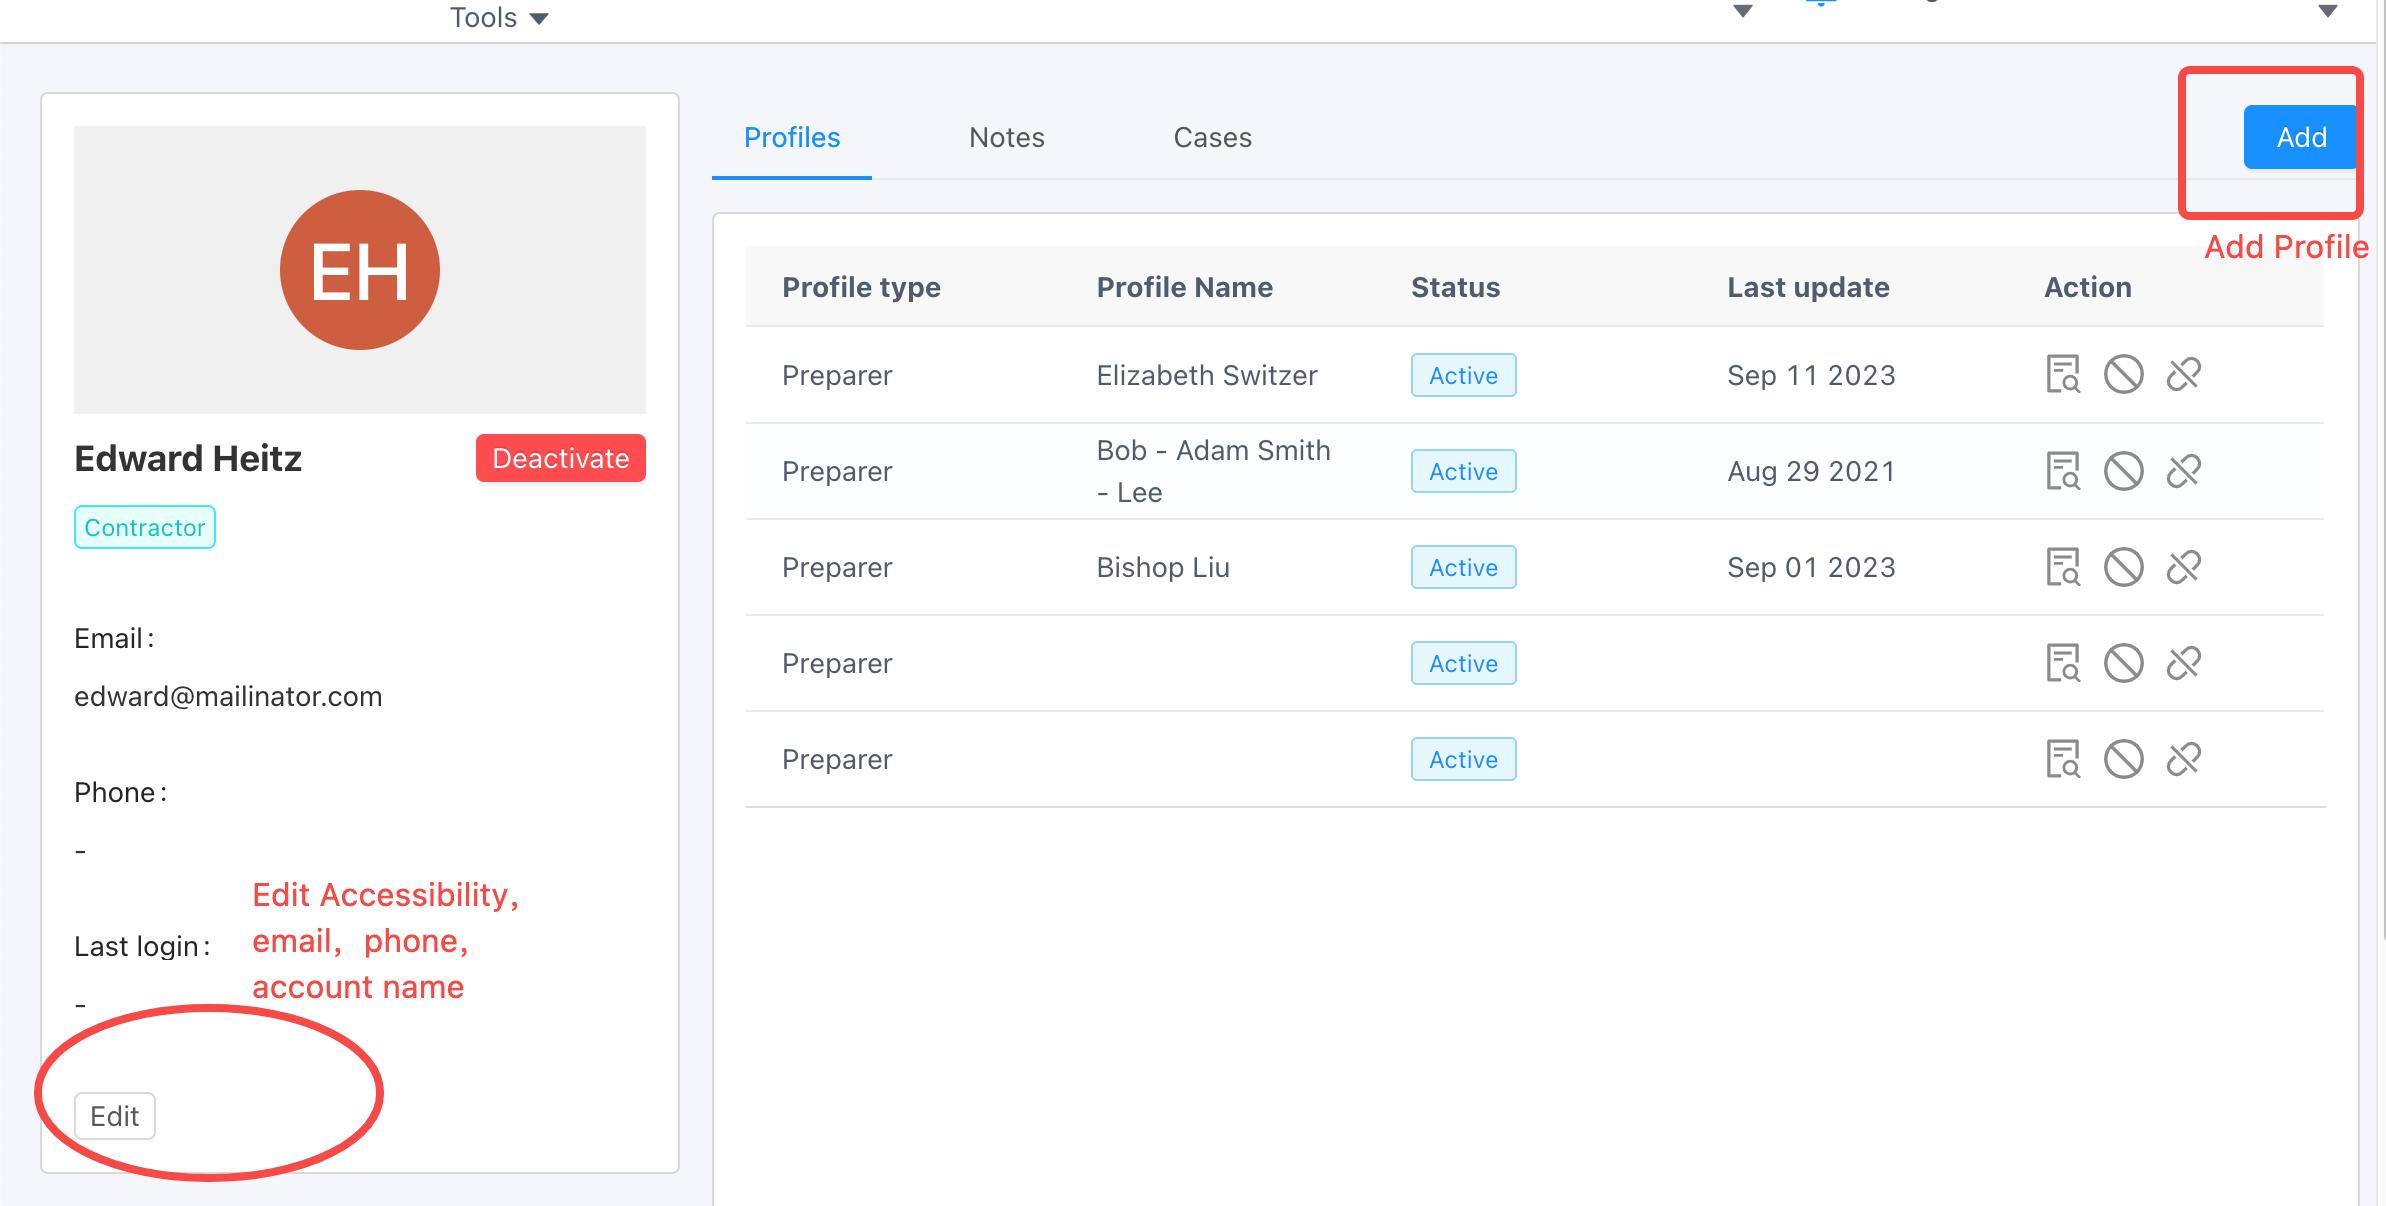View details of Bob - Adam Smith profile

pyautogui.click(x=2062, y=471)
